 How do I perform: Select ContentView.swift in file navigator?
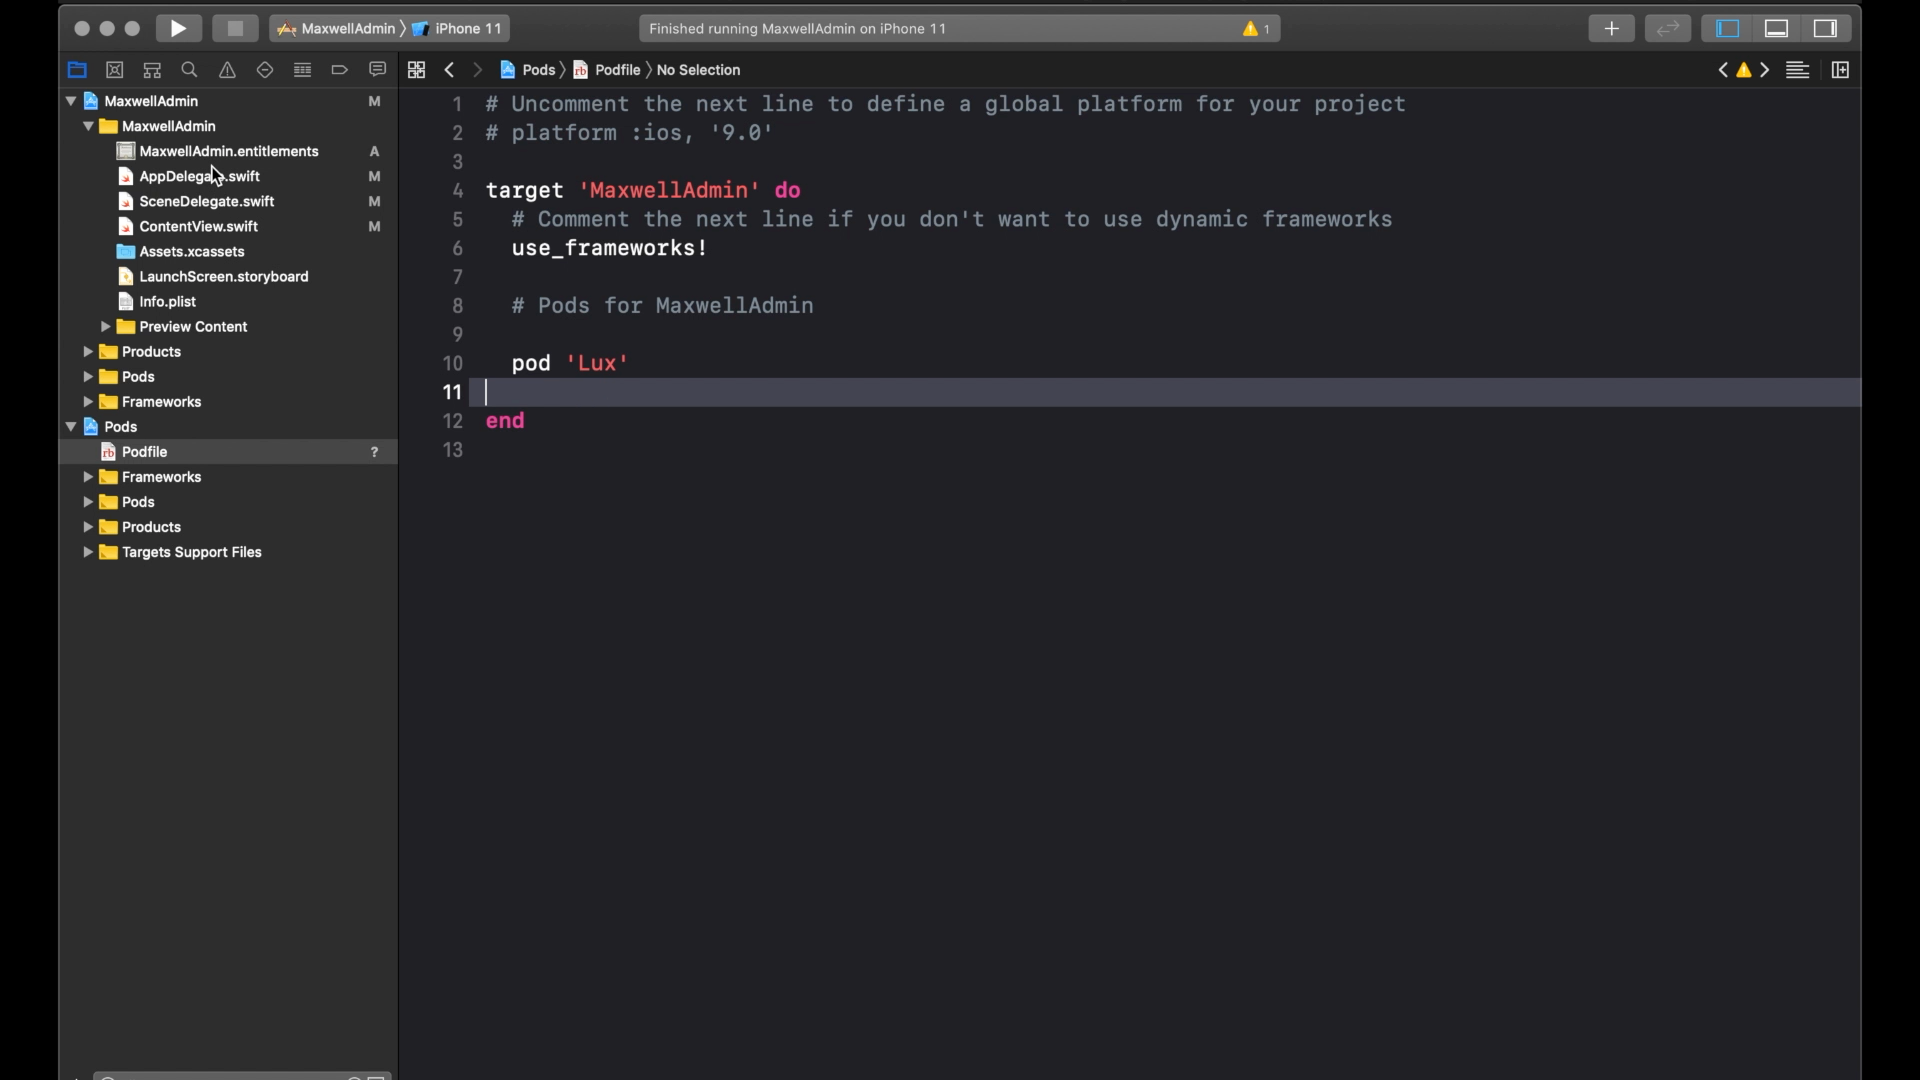[198, 225]
